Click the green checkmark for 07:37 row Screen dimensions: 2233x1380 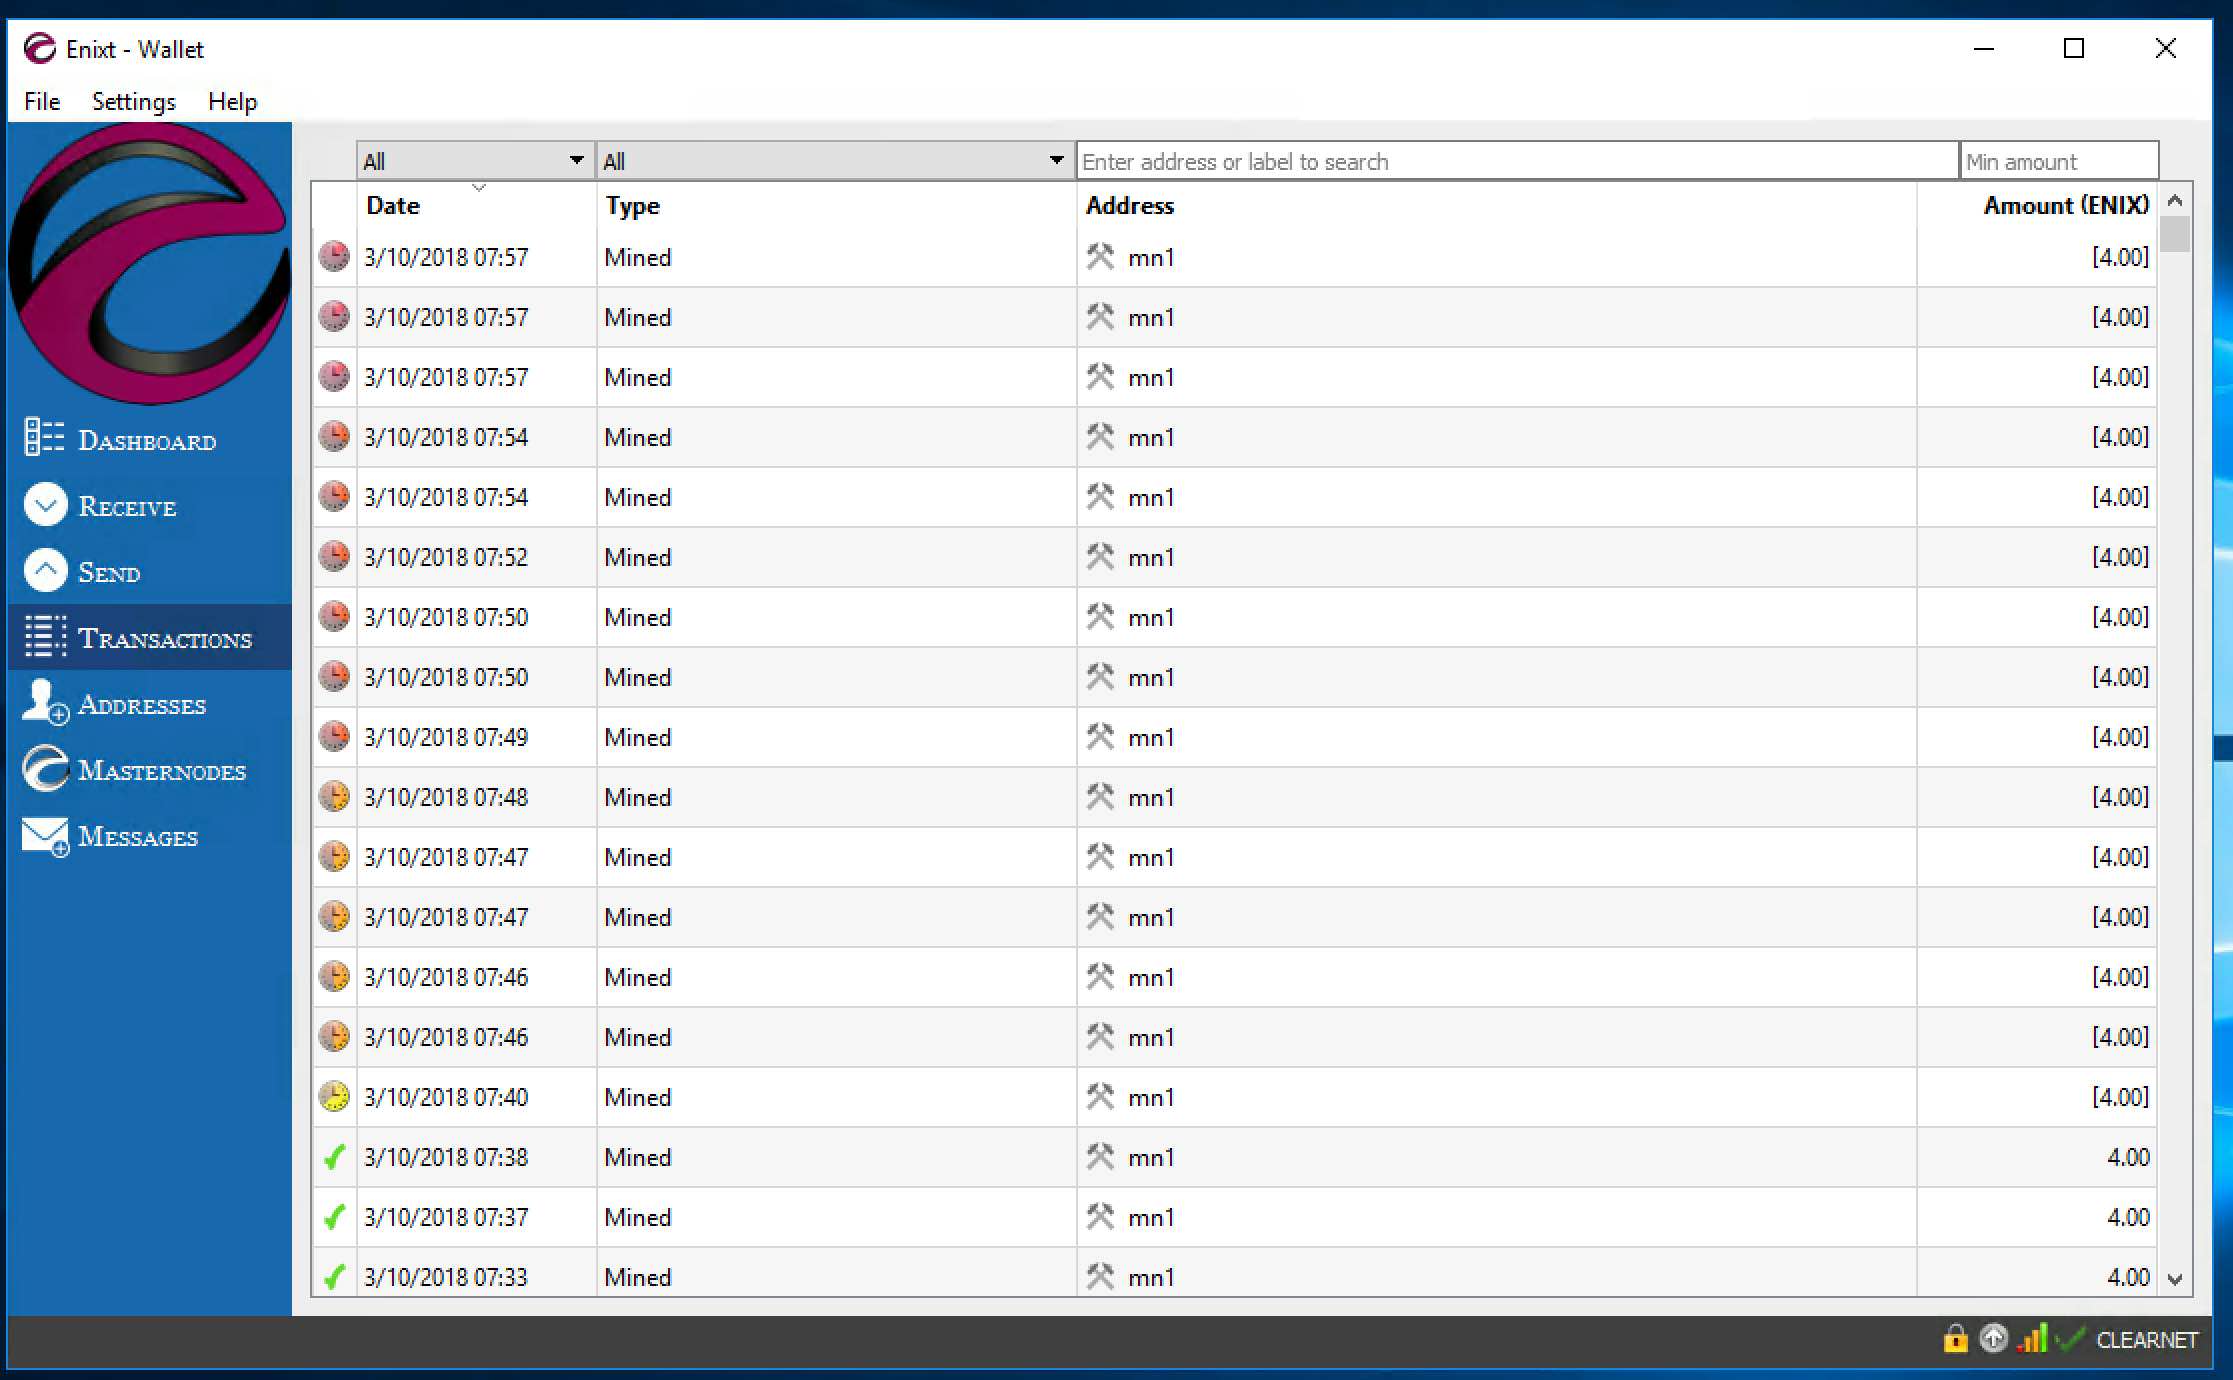(x=334, y=1217)
